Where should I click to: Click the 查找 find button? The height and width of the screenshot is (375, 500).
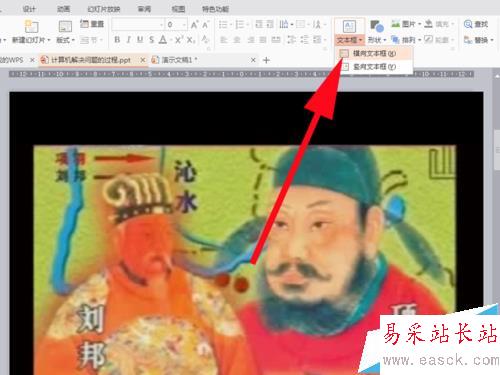pyautogui.click(x=476, y=24)
